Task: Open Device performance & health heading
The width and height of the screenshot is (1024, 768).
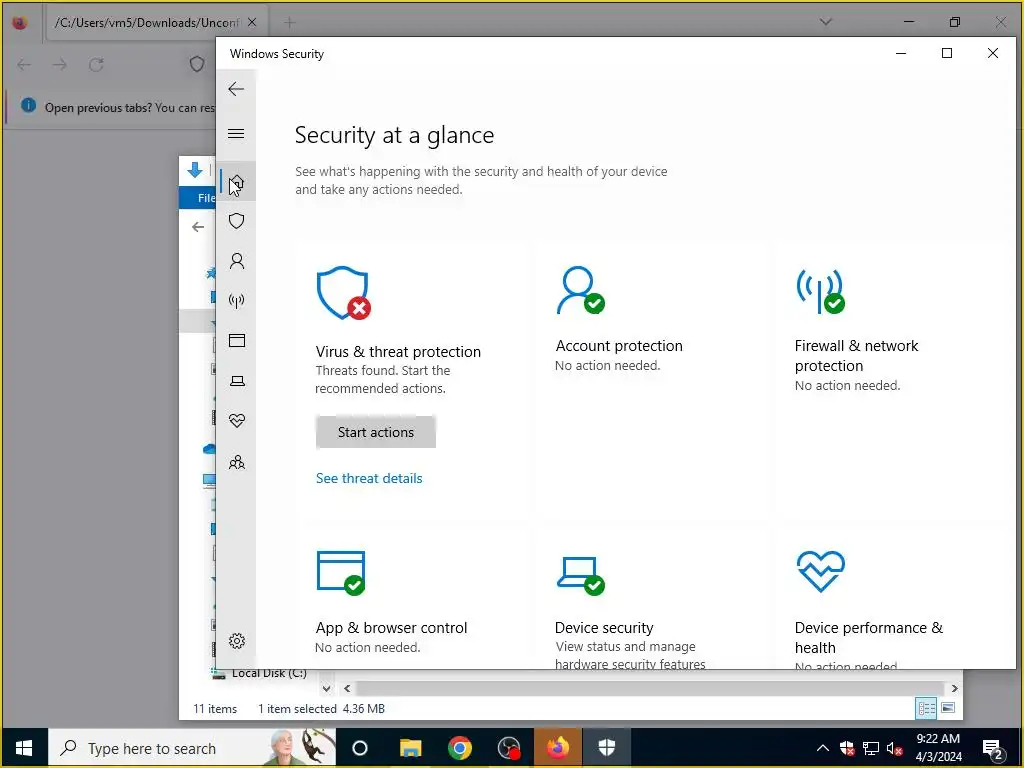Action: pyautogui.click(x=869, y=637)
